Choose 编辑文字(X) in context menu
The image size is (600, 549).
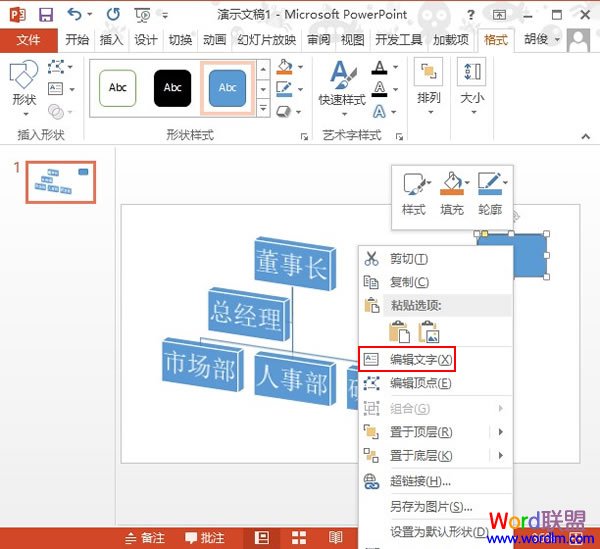click(435, 360)
